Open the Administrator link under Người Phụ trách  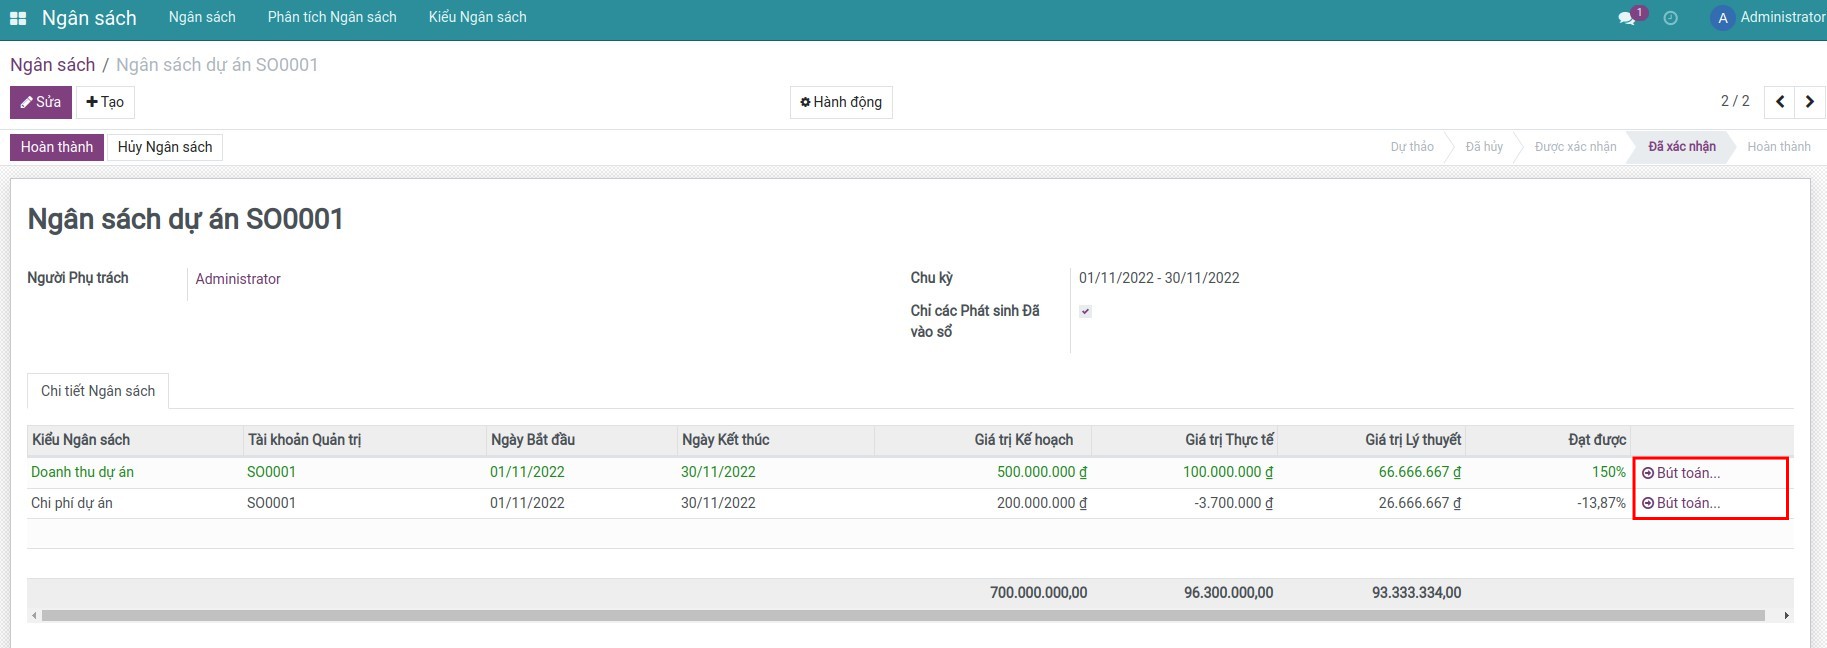(238, 279)
